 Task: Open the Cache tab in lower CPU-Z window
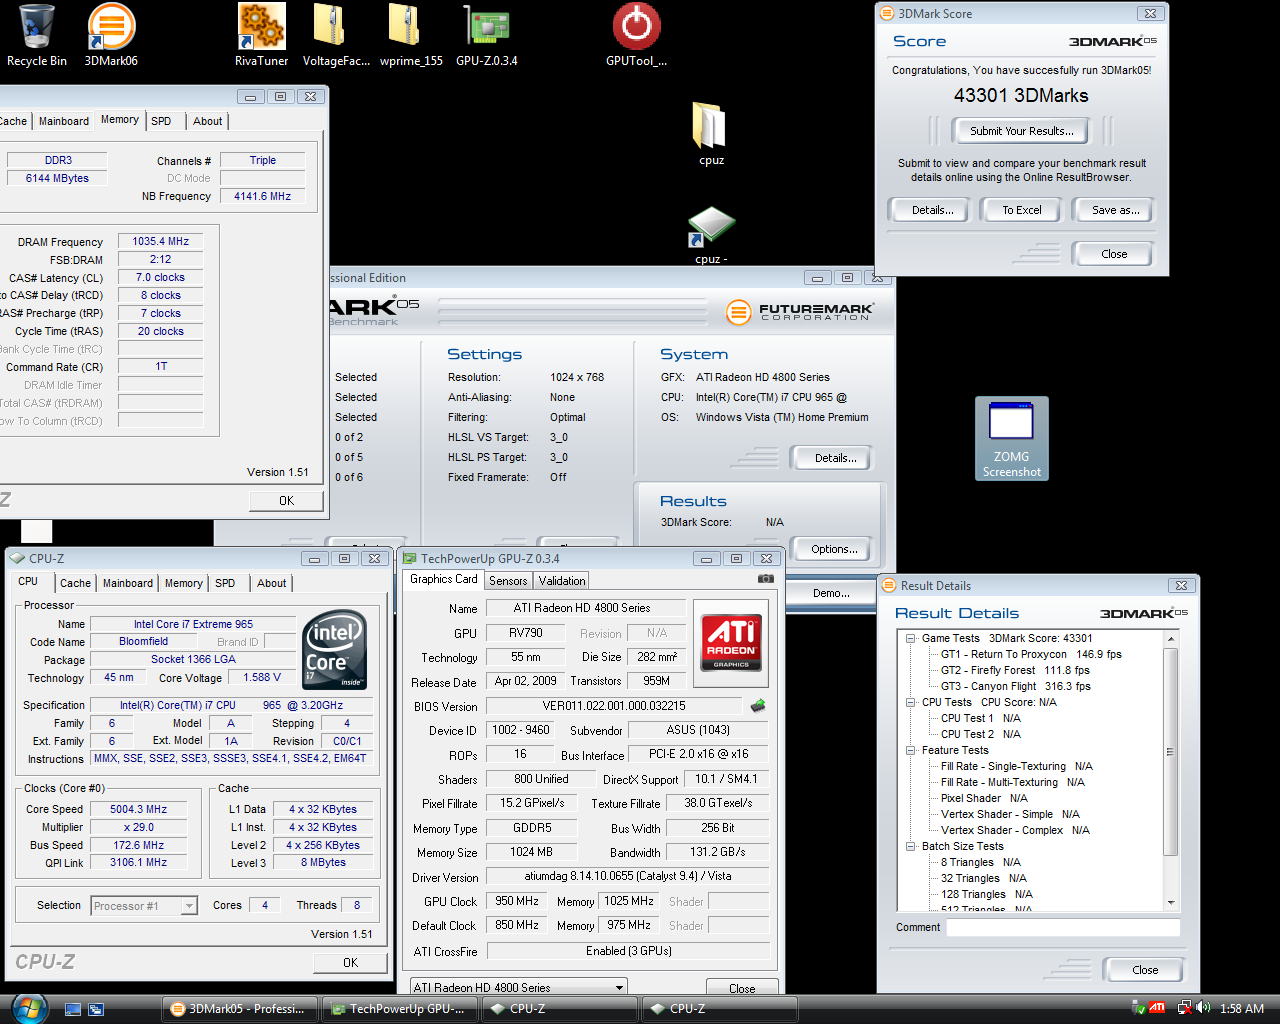pos(75,583)
